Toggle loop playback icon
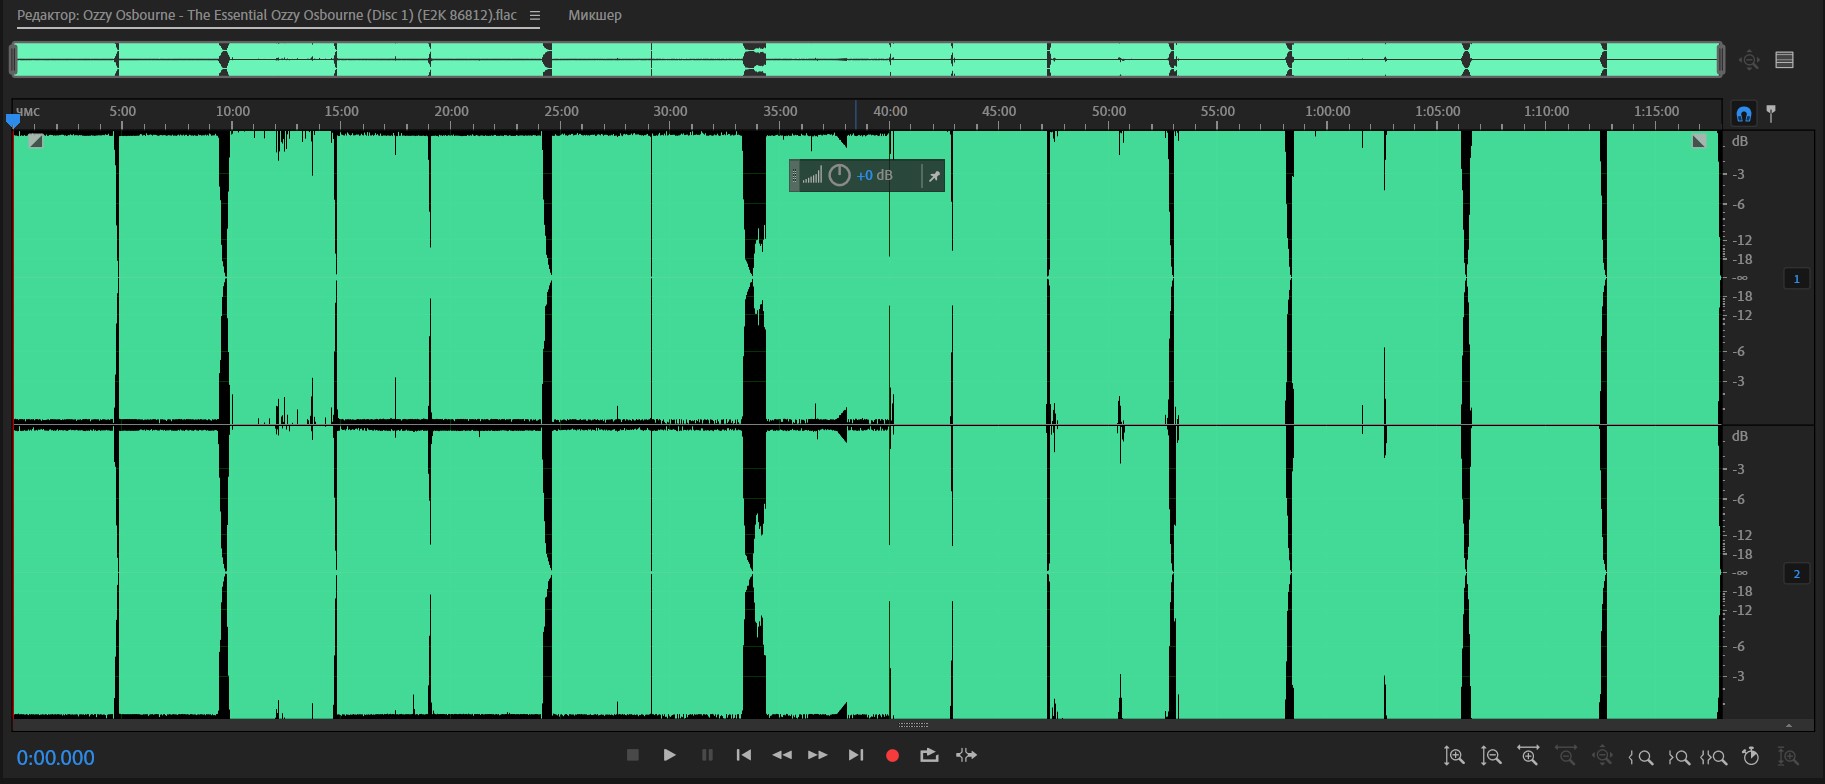This screenshot has height=784, width=1825. 929,755
